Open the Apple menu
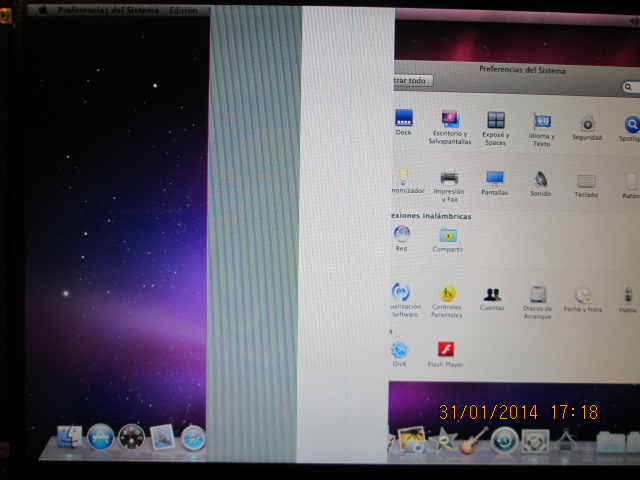Viewport: 640px width, 480px height. (42, 9)
